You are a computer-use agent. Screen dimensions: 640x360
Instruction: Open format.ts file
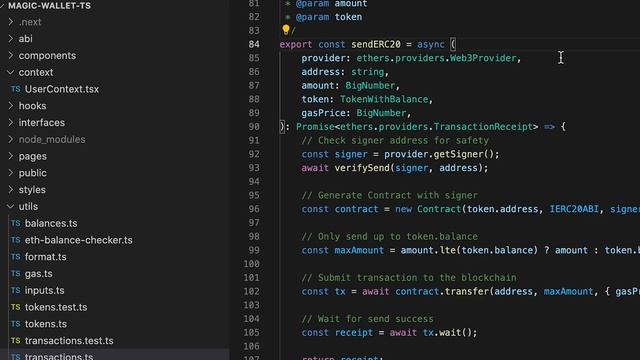[x=45, y=257]
